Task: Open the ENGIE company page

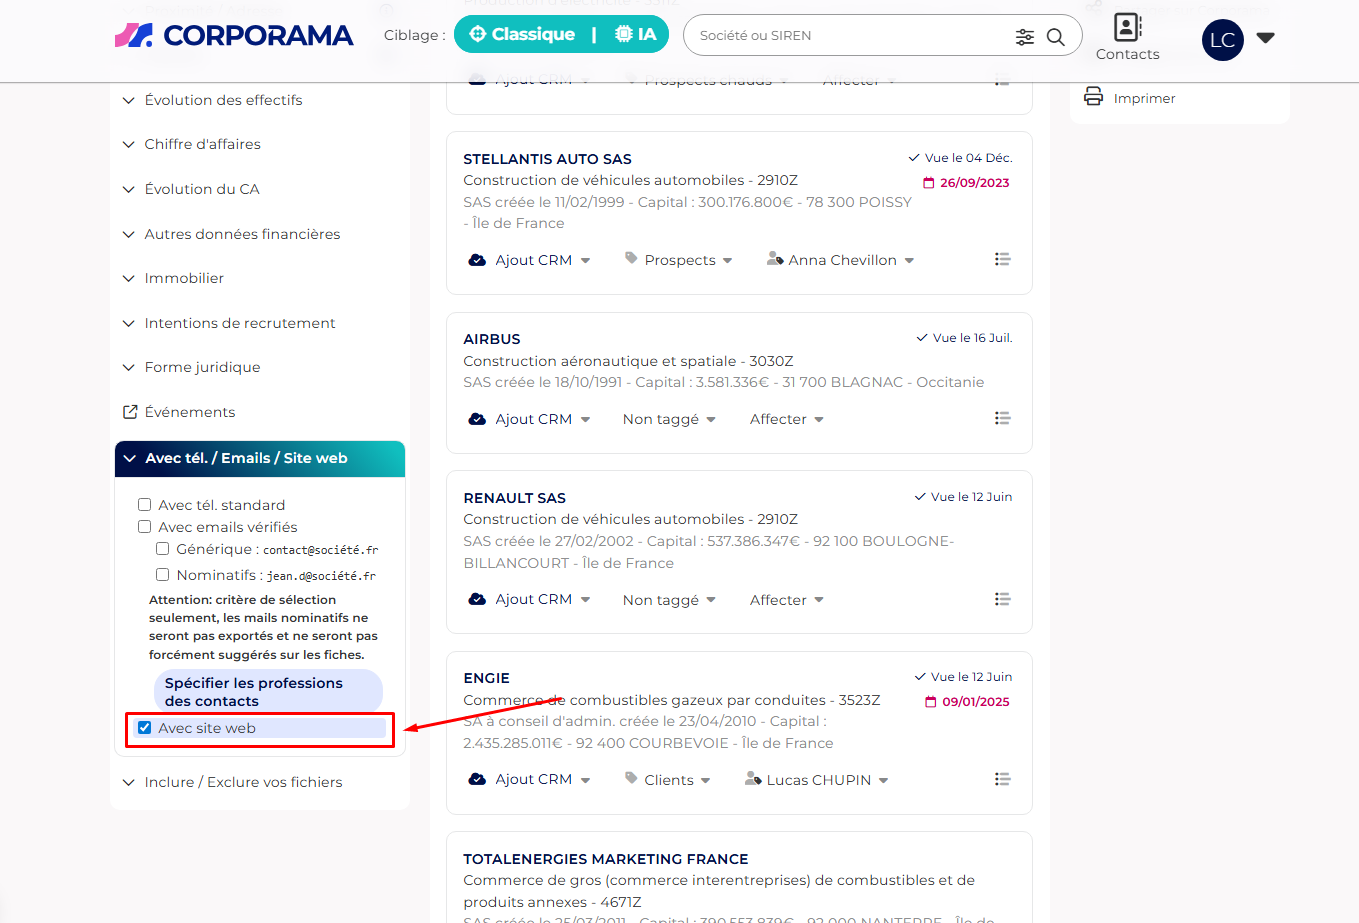Action: click(487, 678)
